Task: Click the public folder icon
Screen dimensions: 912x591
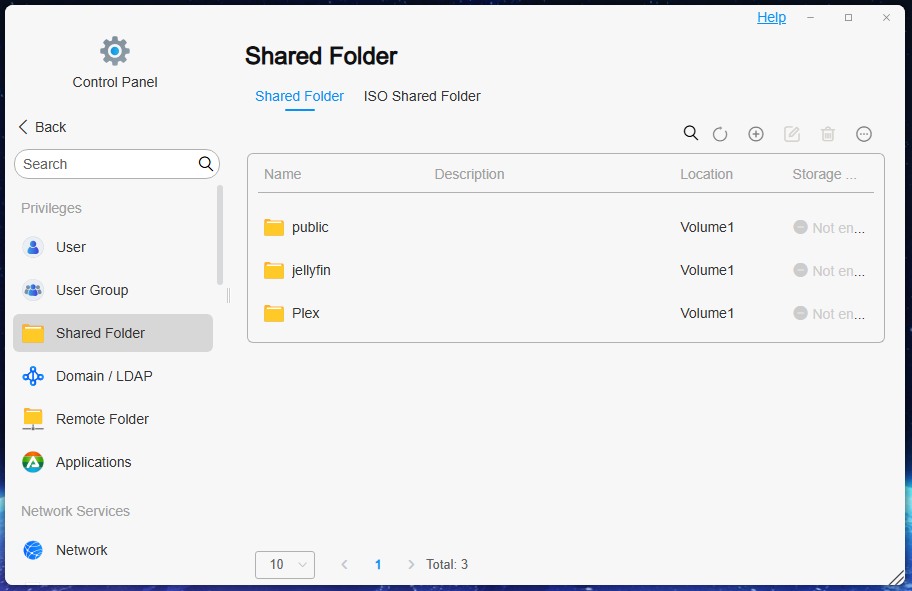Action: point(274,227)
